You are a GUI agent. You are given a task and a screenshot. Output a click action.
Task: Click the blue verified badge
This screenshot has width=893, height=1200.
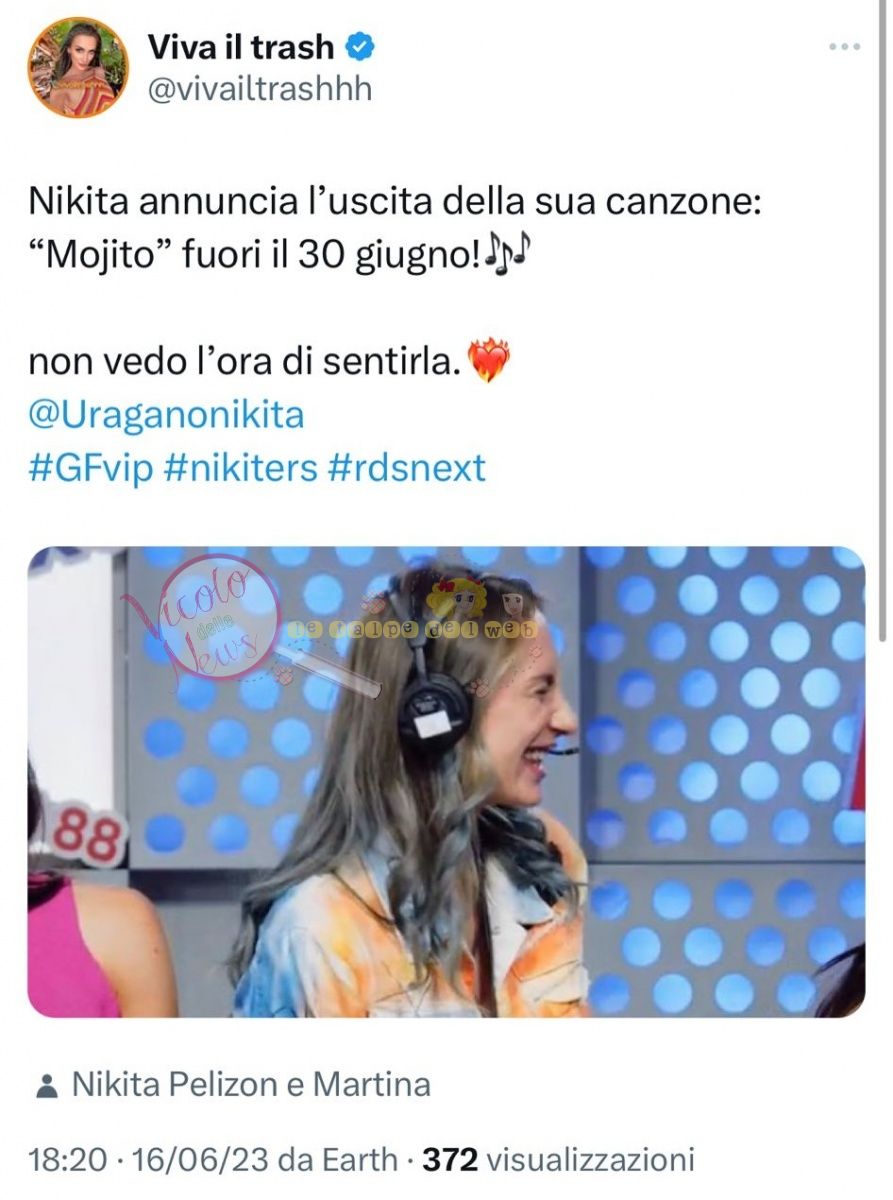pos(360,45)
